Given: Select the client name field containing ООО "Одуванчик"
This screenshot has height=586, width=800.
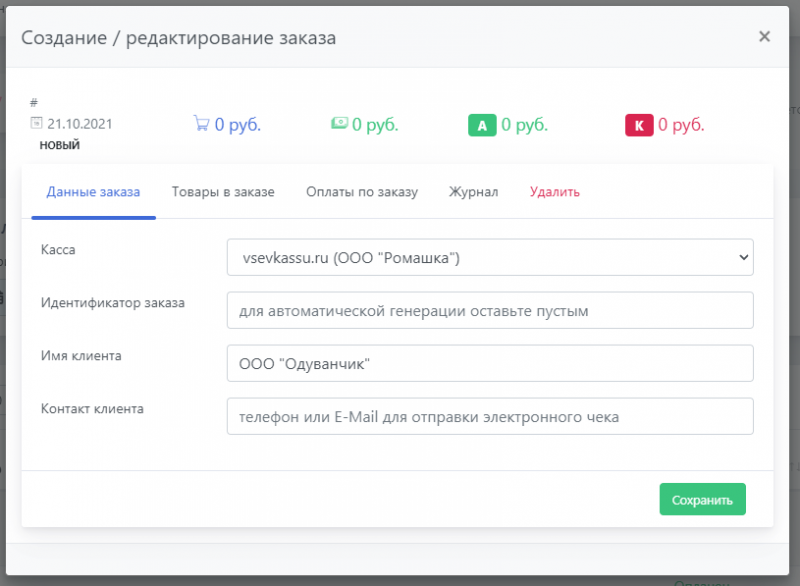Looking at the screenshot, I should click(x=490, y=363).
